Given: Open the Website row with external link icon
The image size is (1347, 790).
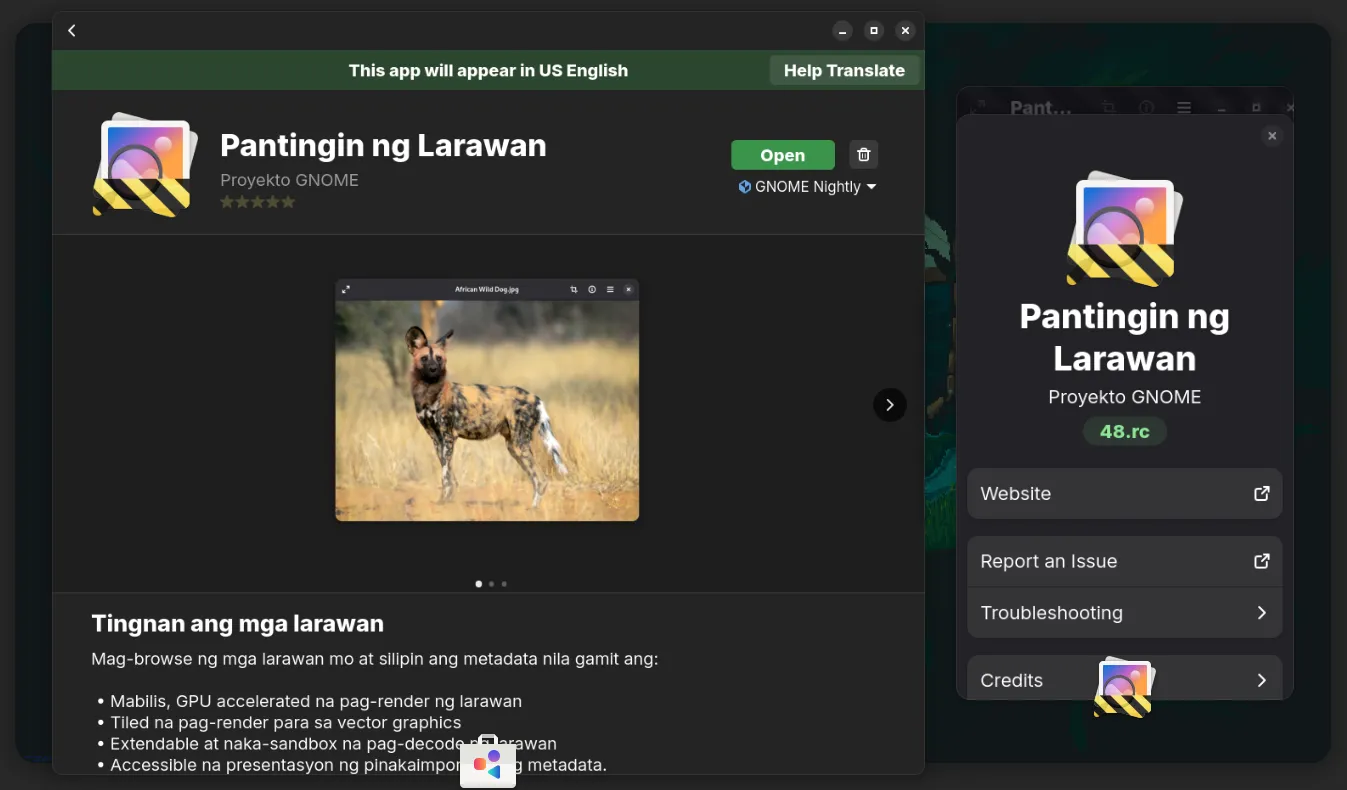Looking at the screenshot, I should click(x=1124, y=494).
